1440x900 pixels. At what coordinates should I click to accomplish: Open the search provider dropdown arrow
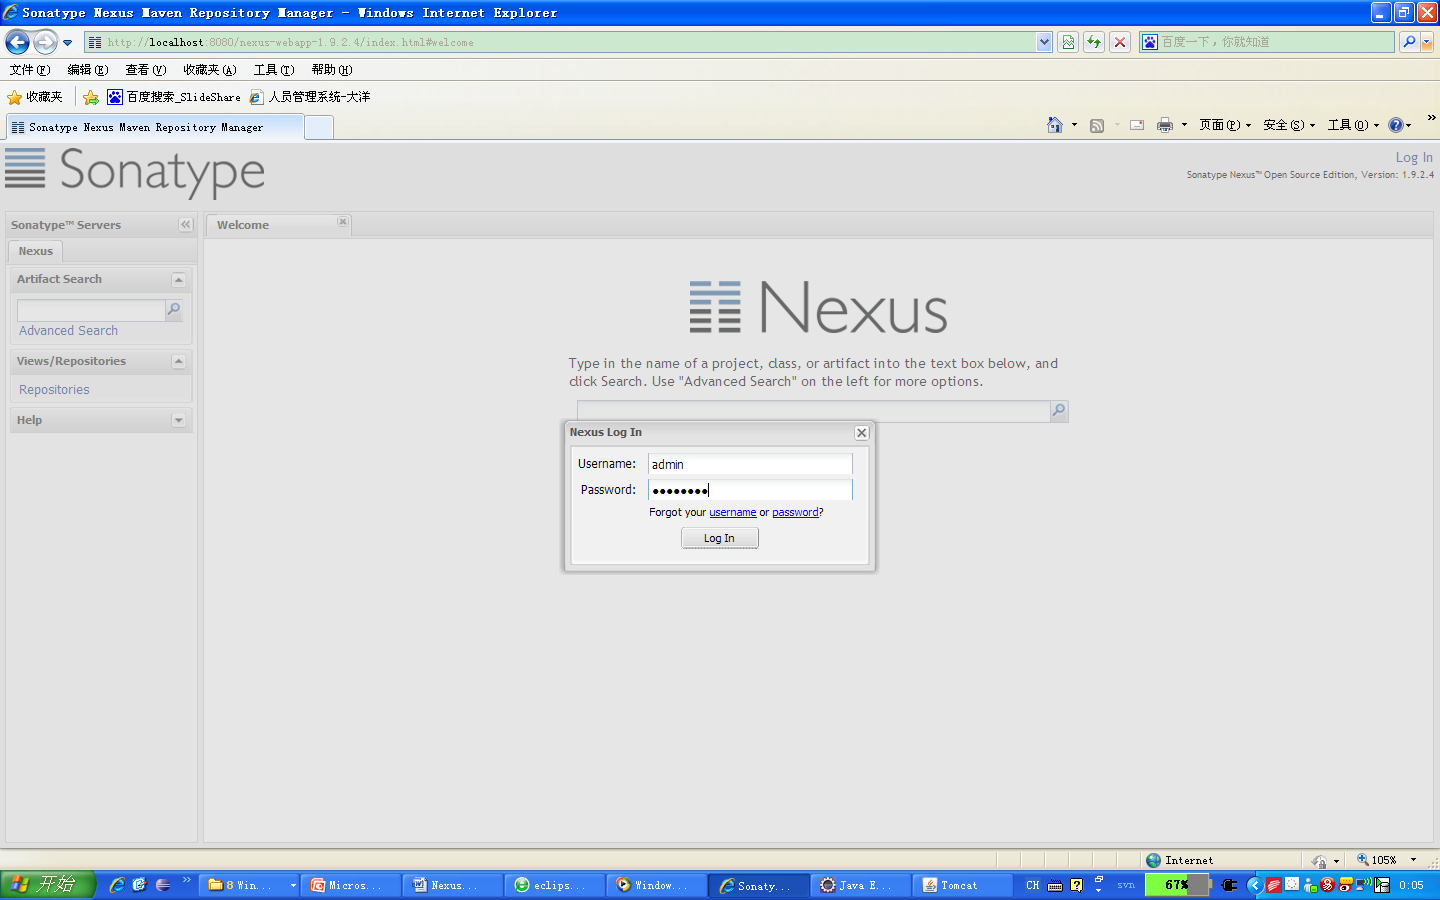pyautogui.click(x=1427, y=42)
